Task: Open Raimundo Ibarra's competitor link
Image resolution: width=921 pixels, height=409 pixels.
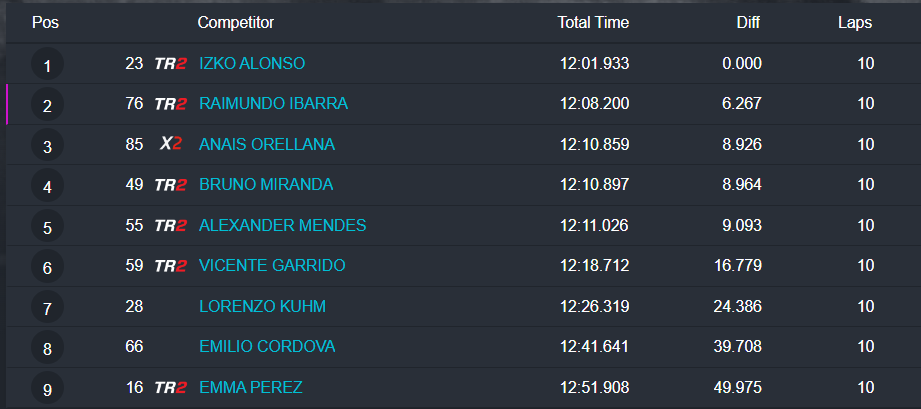Action: point(273,104)
